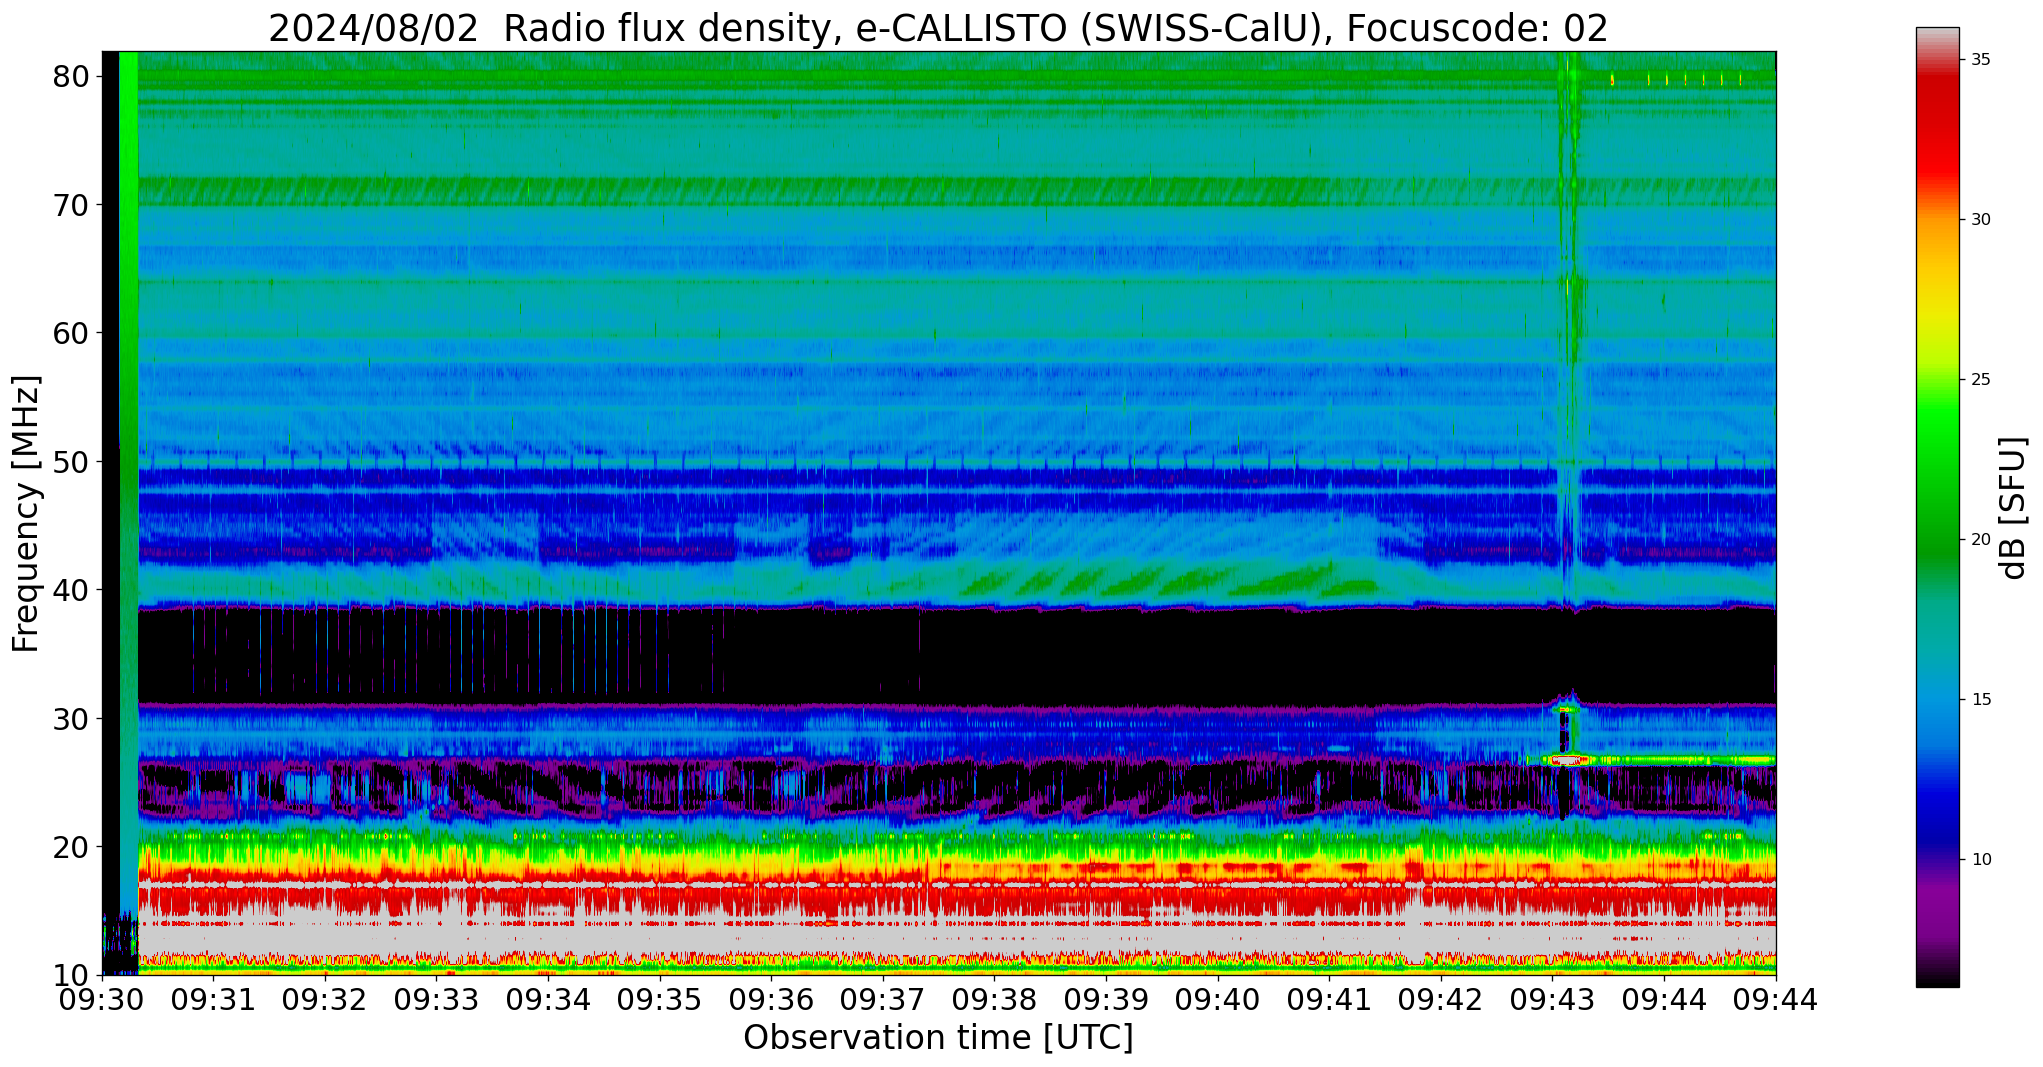Screen dimensions: 2043x1067
Task: Click the x-axis tick label 09:39
Action: coord(1106,999)
